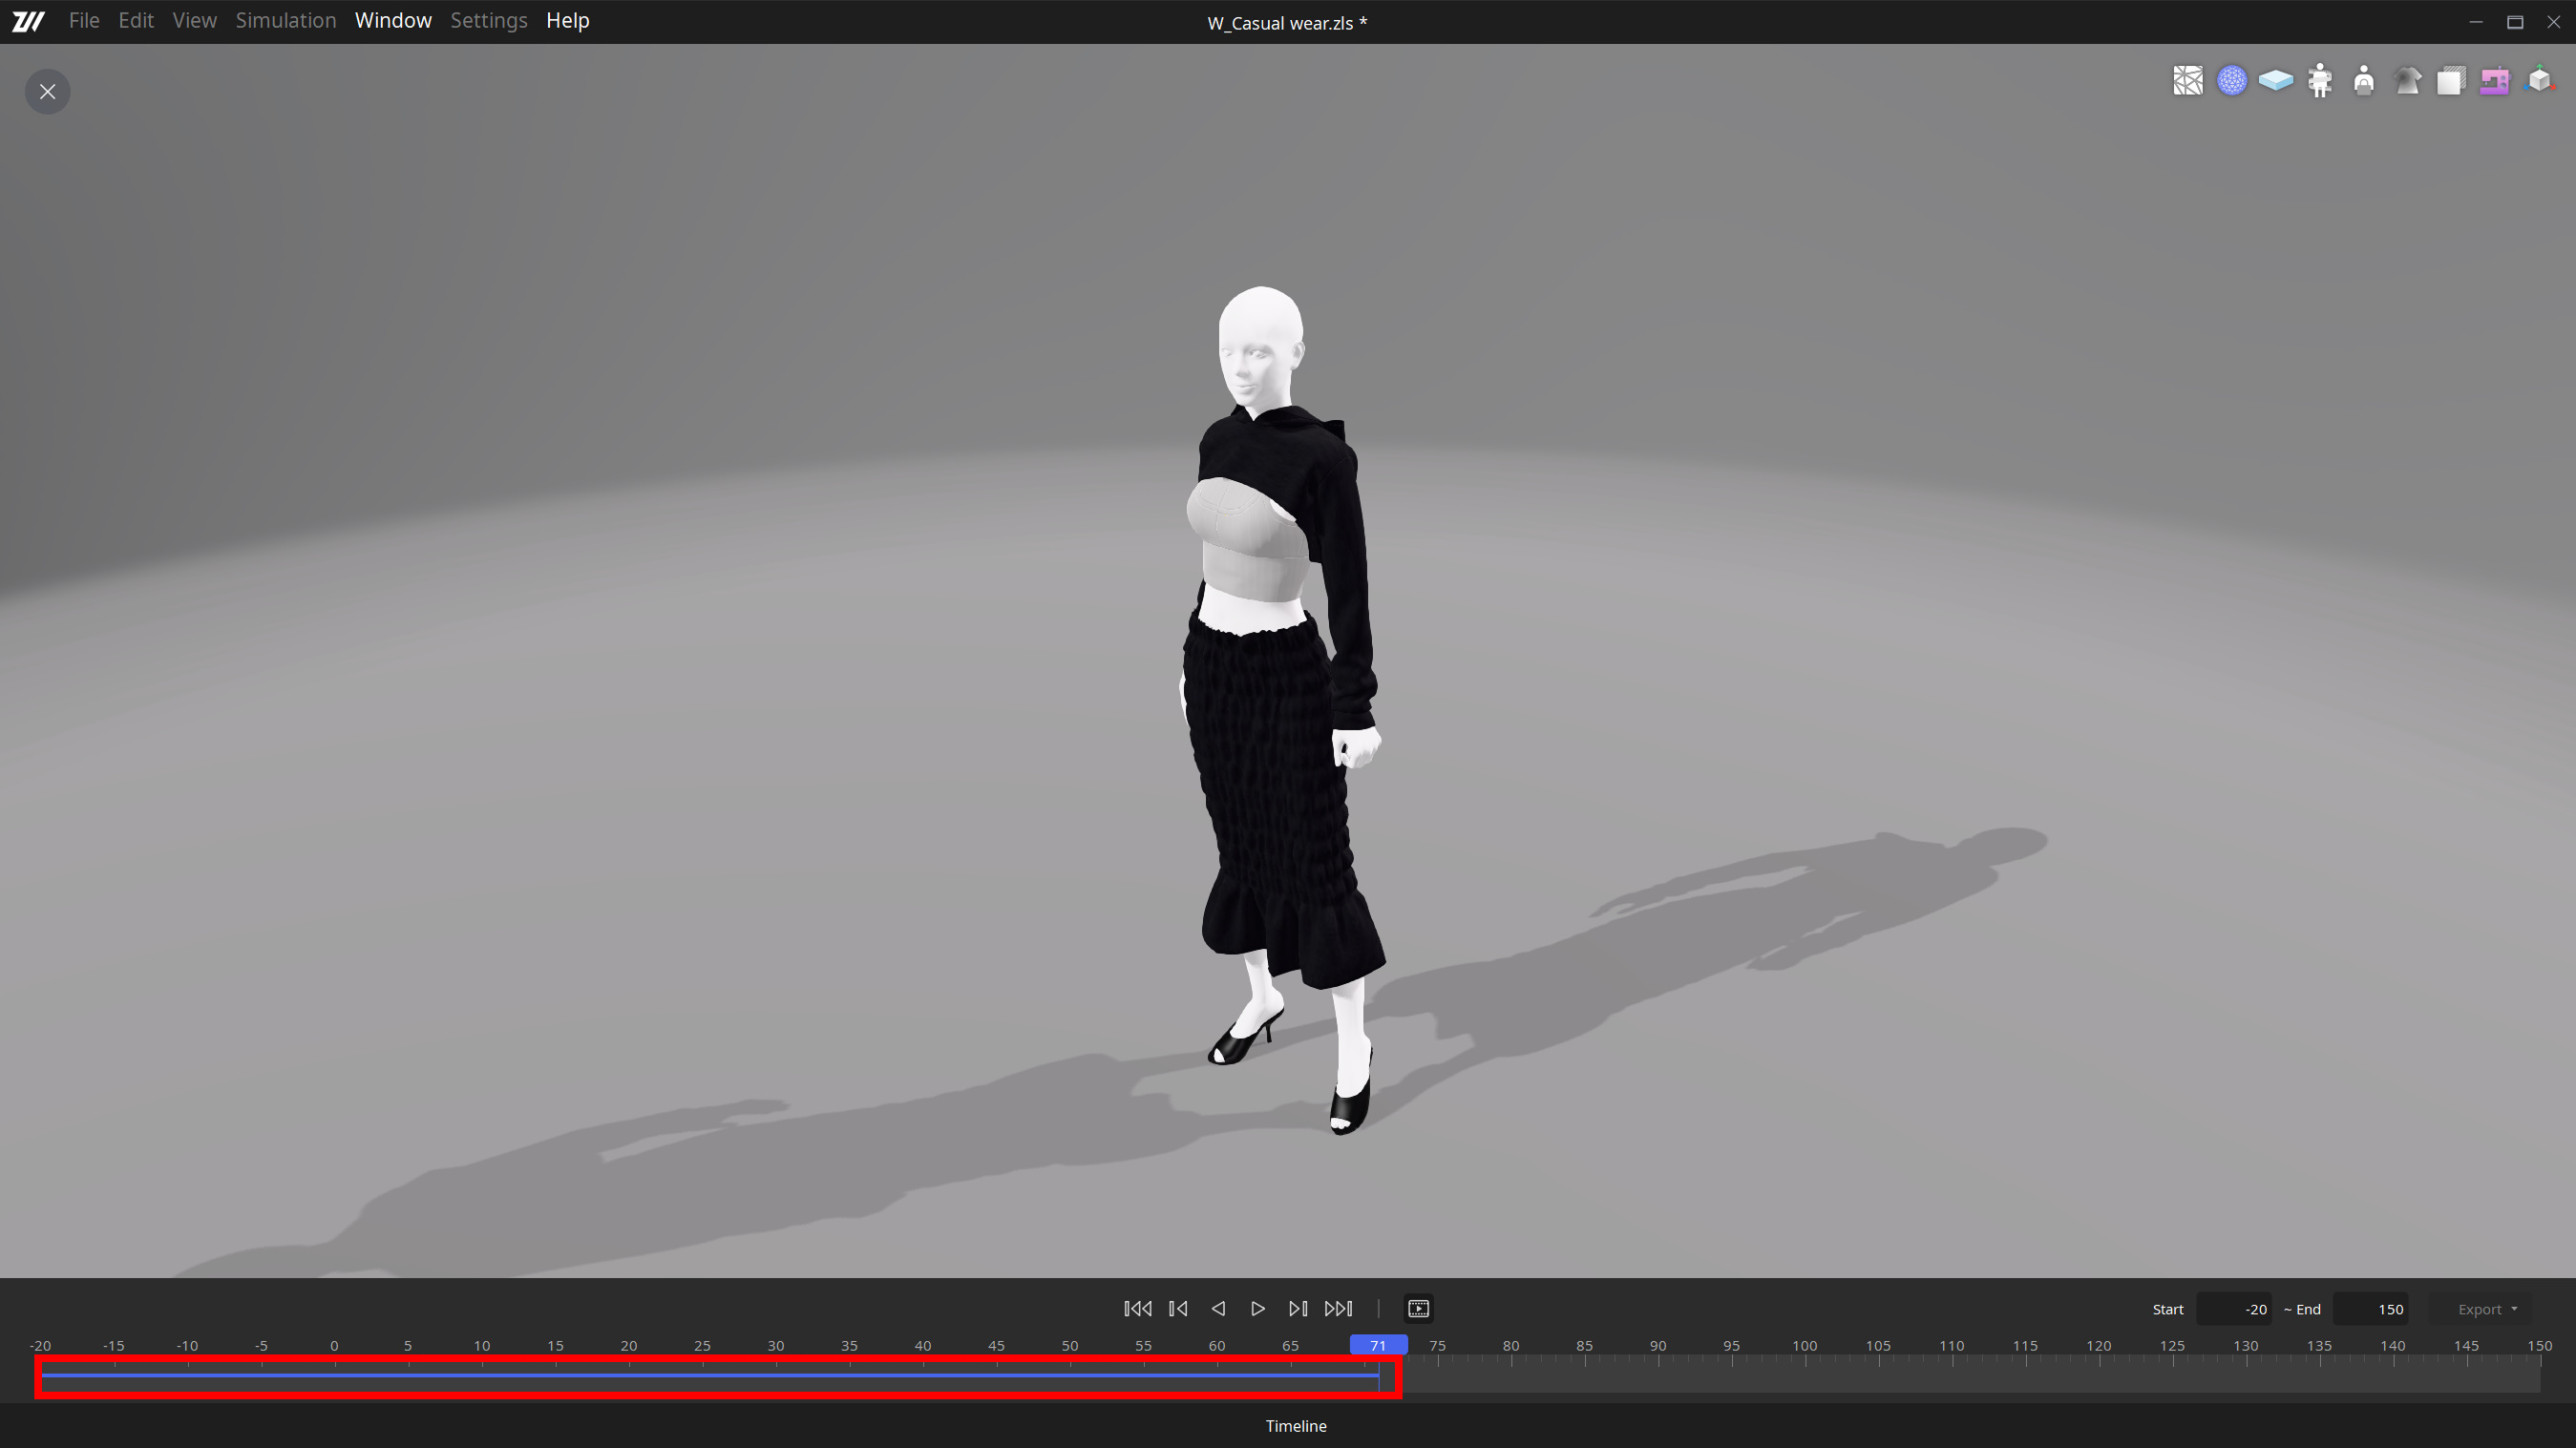This screenshot has width=2576, height=1448.
Task: Click the blue particle sphere icon
Action: (2231, 81)
